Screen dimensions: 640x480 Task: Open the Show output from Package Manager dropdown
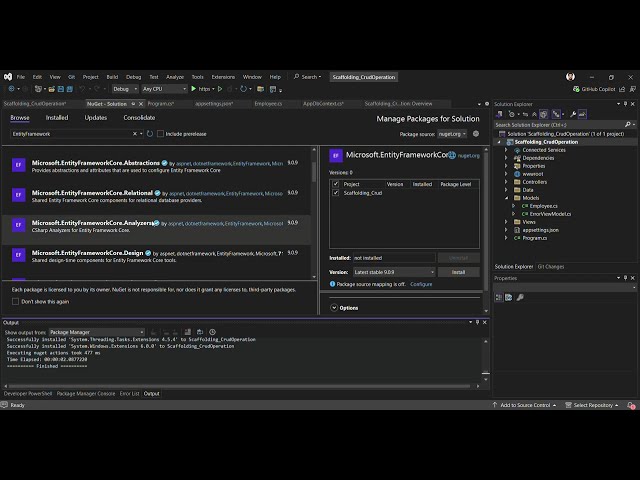(x=97, y=332)
